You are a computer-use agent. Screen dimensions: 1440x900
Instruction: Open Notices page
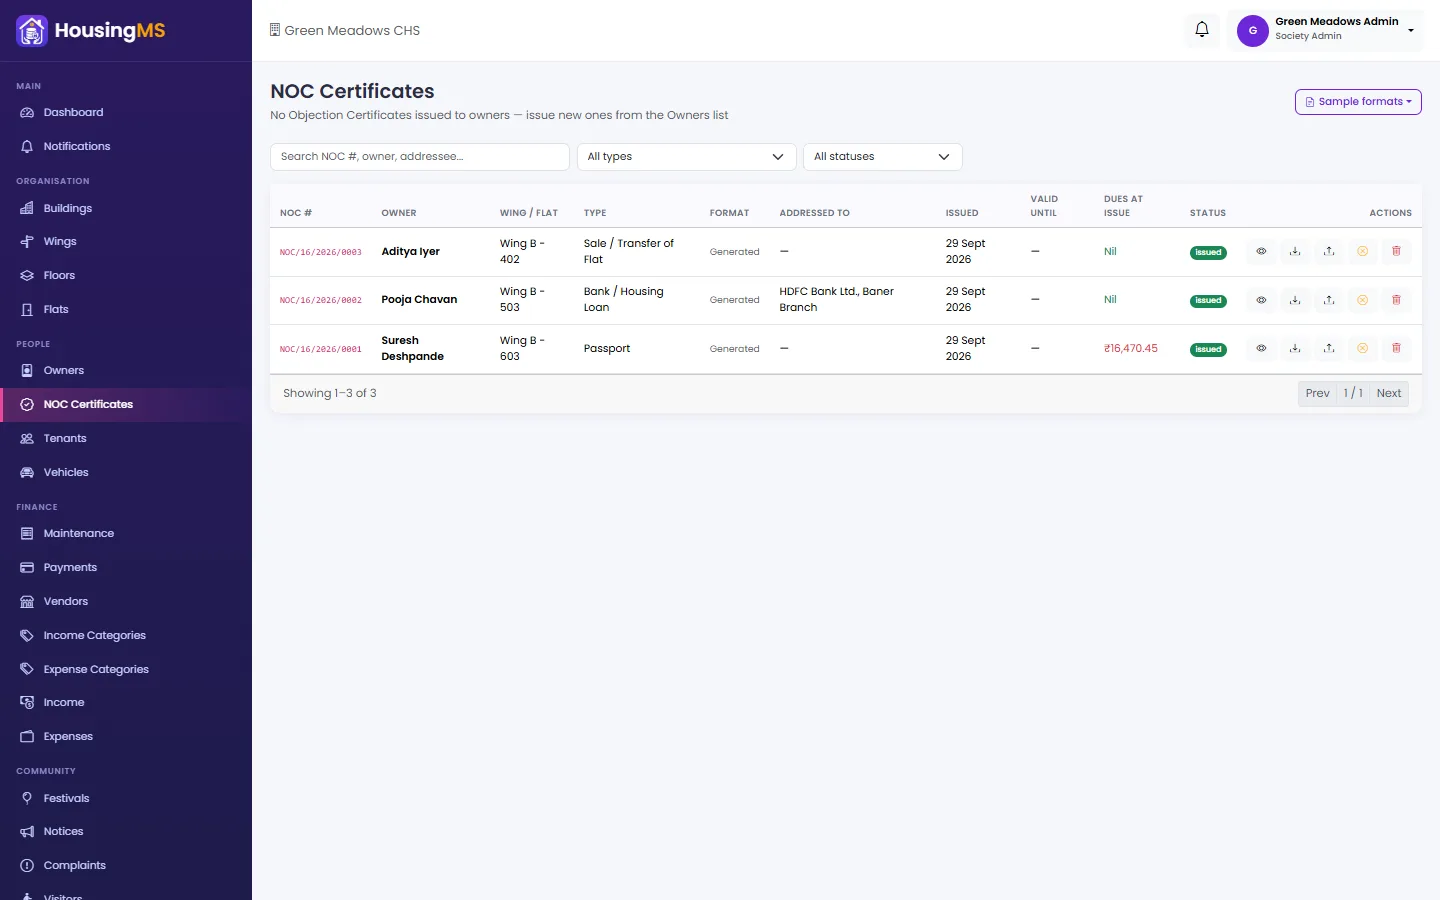coord(126,831)
